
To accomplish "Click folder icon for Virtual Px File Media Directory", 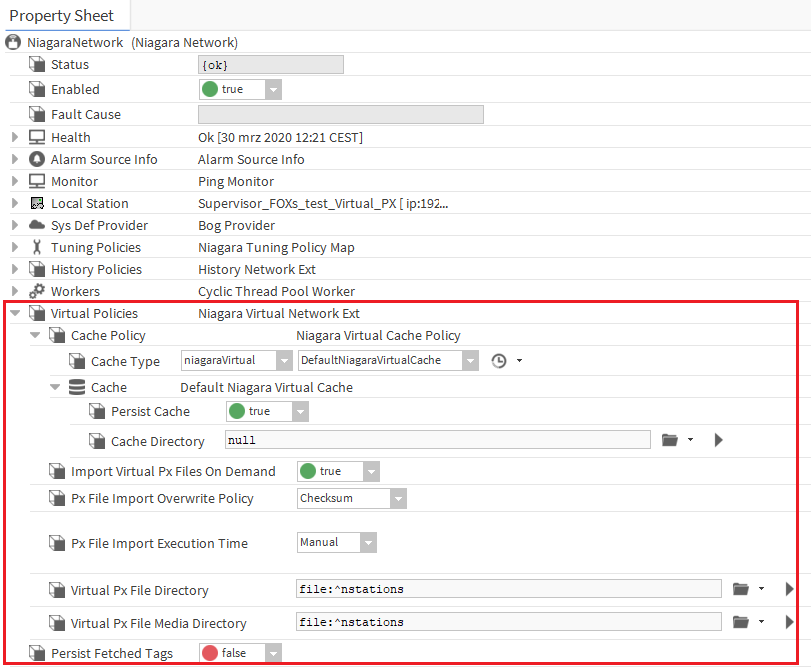I will point(741,622).
